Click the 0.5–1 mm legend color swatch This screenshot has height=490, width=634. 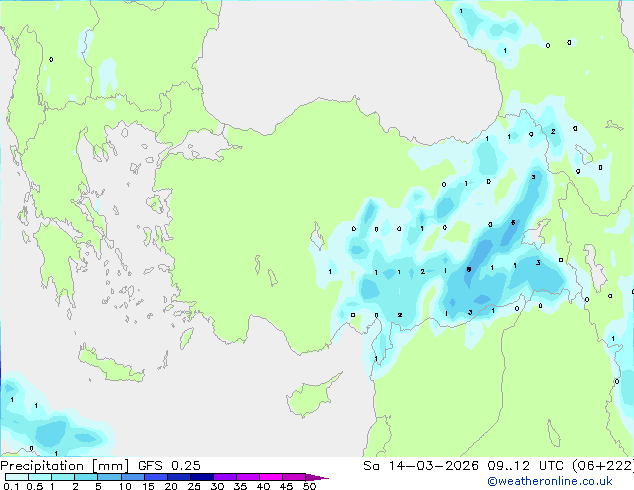pos(40,477)
